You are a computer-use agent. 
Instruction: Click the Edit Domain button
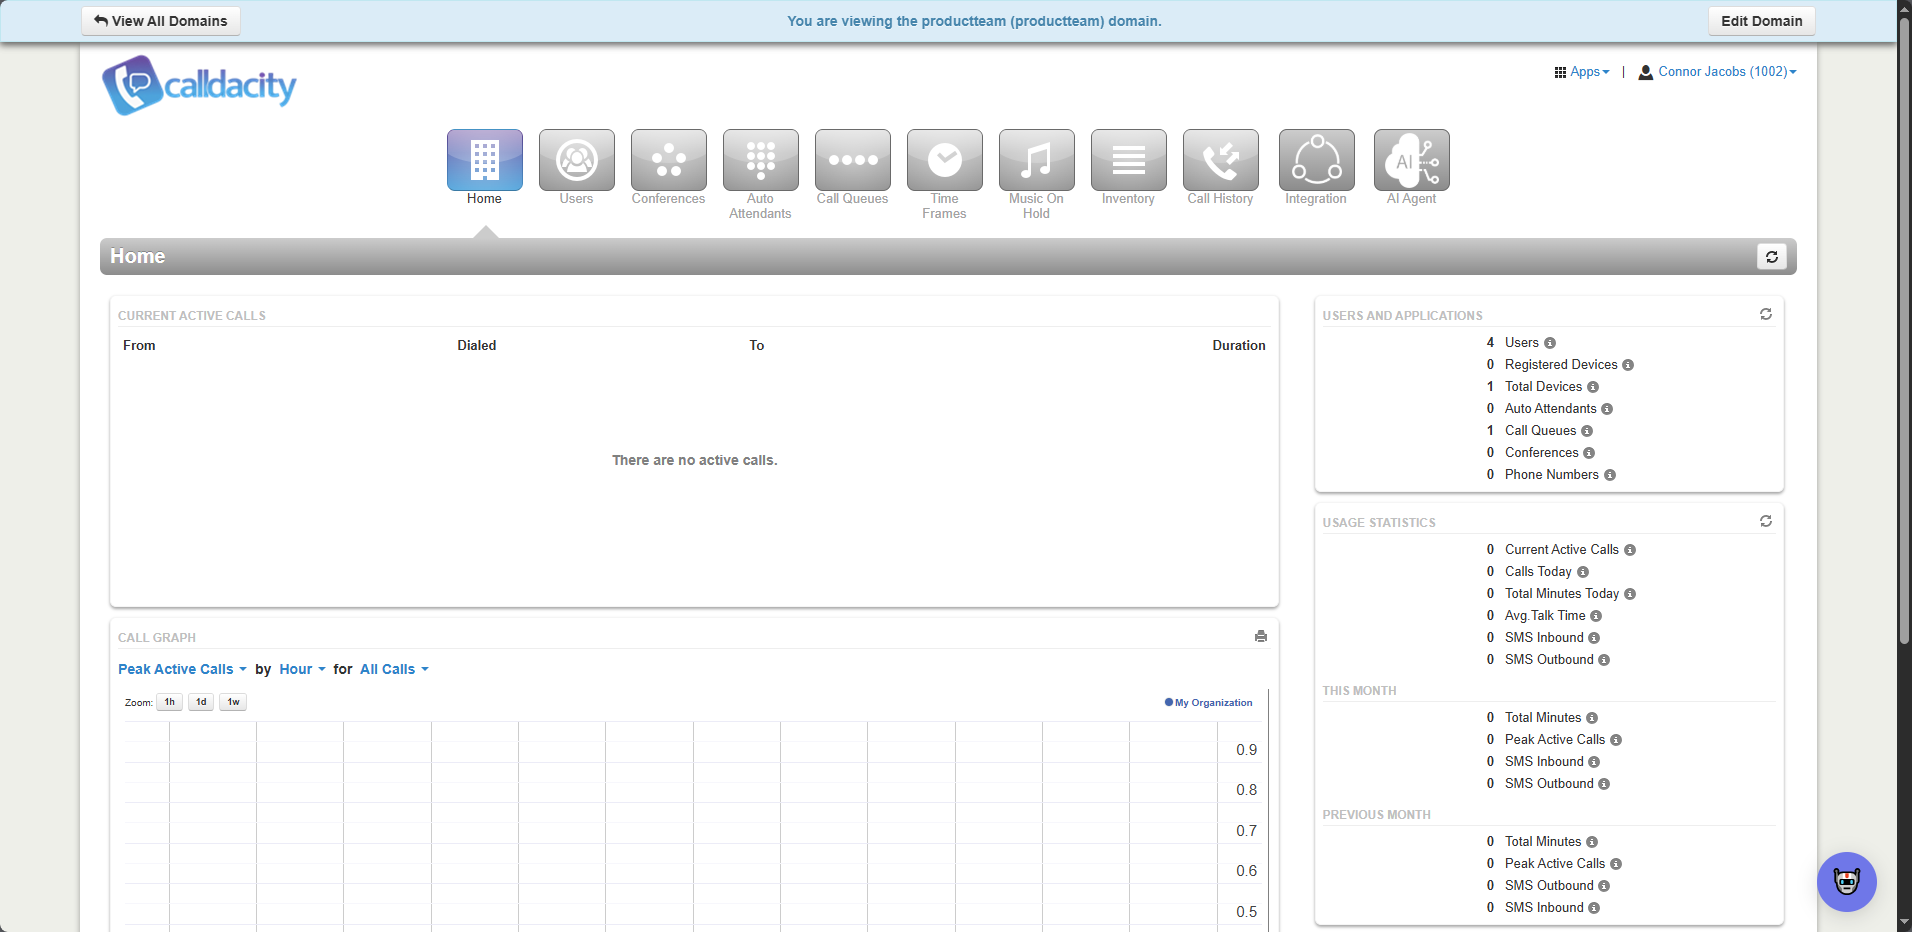coord(1761,21)
